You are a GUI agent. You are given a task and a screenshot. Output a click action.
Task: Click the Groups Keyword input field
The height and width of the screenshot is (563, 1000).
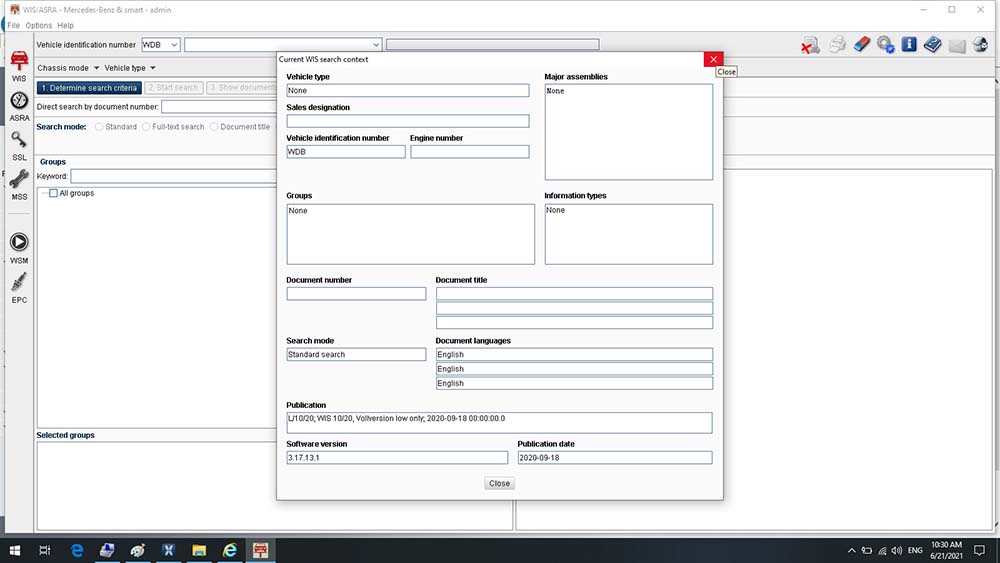[173, 177]
